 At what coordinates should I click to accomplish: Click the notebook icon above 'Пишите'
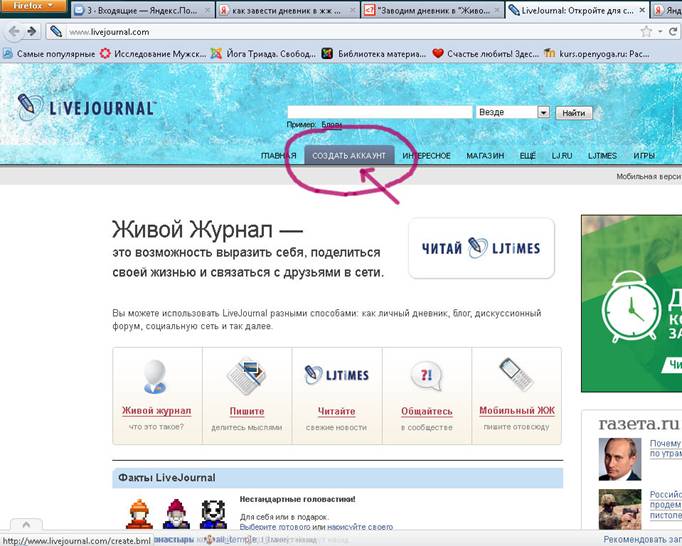tap(246, 376)
